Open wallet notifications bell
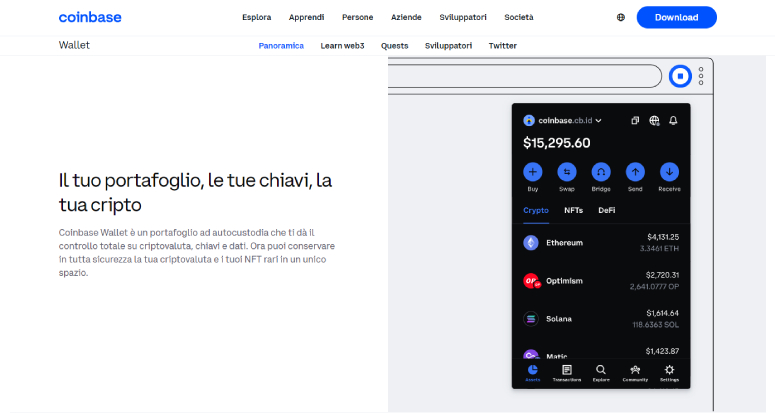 (673, 121)
